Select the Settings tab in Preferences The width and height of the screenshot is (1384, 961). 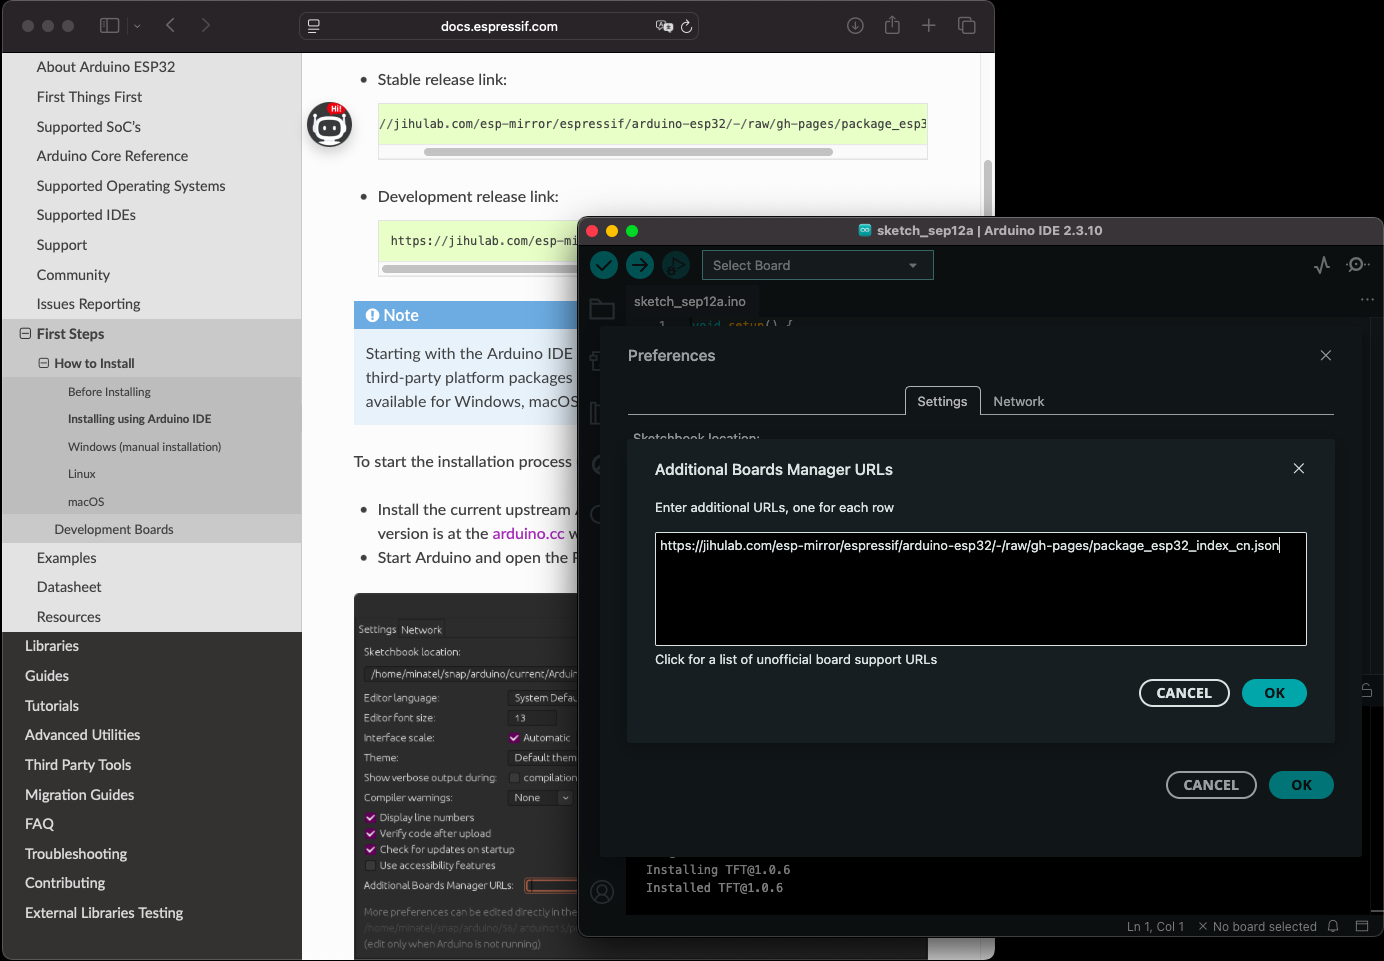(x=942, y=401)
